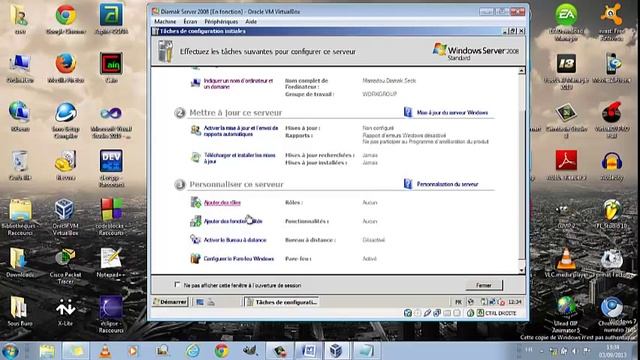Open the Cisco Packet Tracer desktop icon
The width and height of the screenshot is (640, 360).
[x=65, y=265]
